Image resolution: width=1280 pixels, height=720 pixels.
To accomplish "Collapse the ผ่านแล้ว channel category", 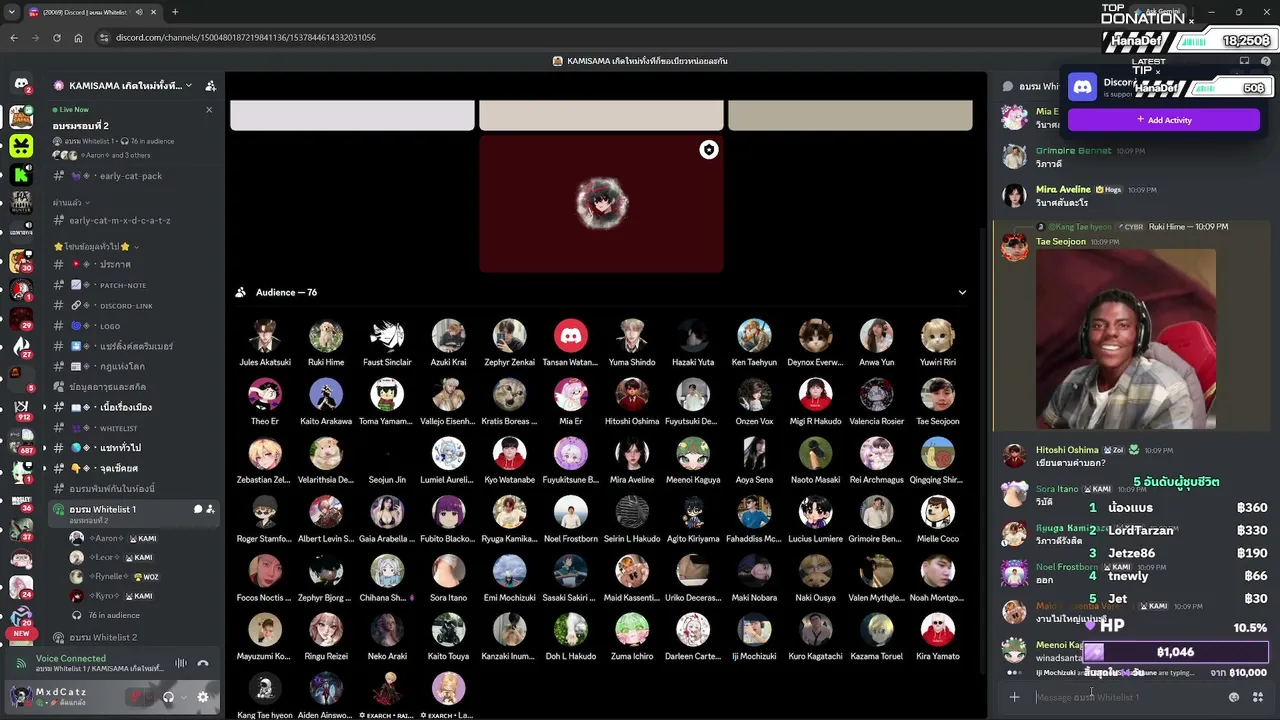I will pyautogui.click(x=71, y=203).
